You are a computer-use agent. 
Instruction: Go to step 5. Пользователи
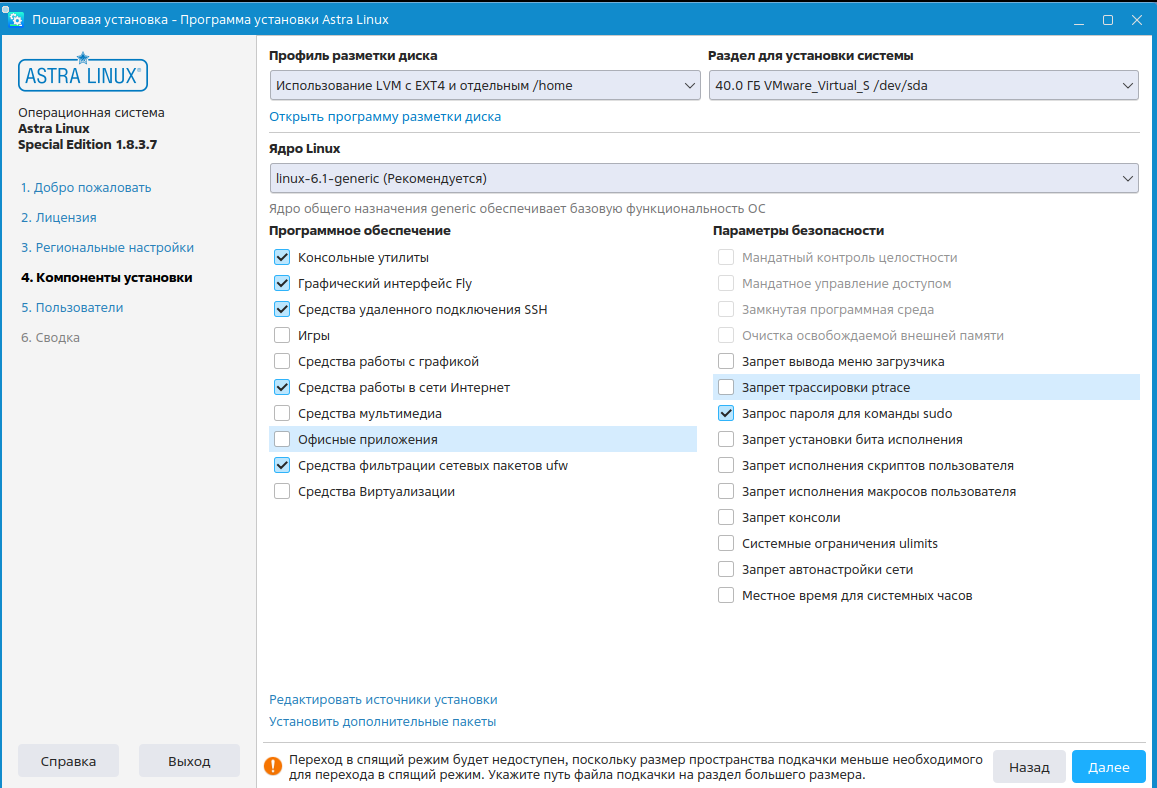(72, 308)
